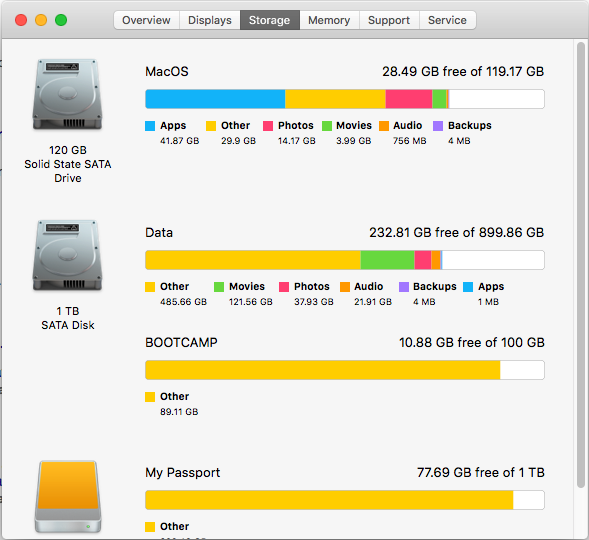589x540 pixels.
Task: Open the Displays tab
Action: click(210, 20)
